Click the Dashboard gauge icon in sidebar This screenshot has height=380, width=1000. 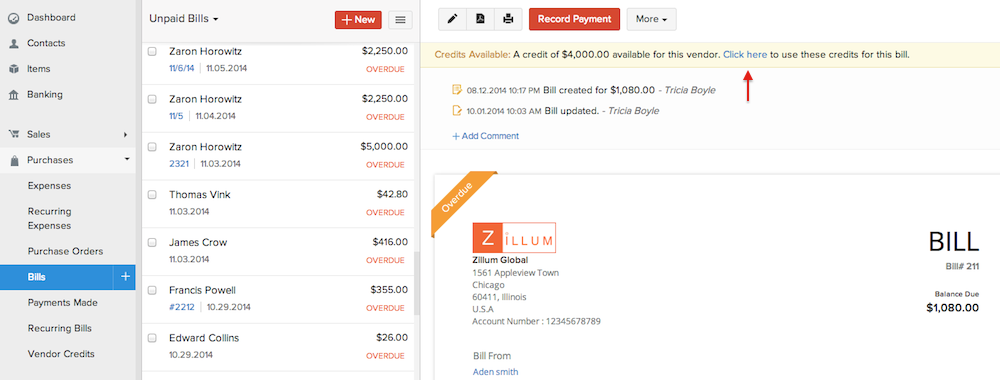pos(13,18)
